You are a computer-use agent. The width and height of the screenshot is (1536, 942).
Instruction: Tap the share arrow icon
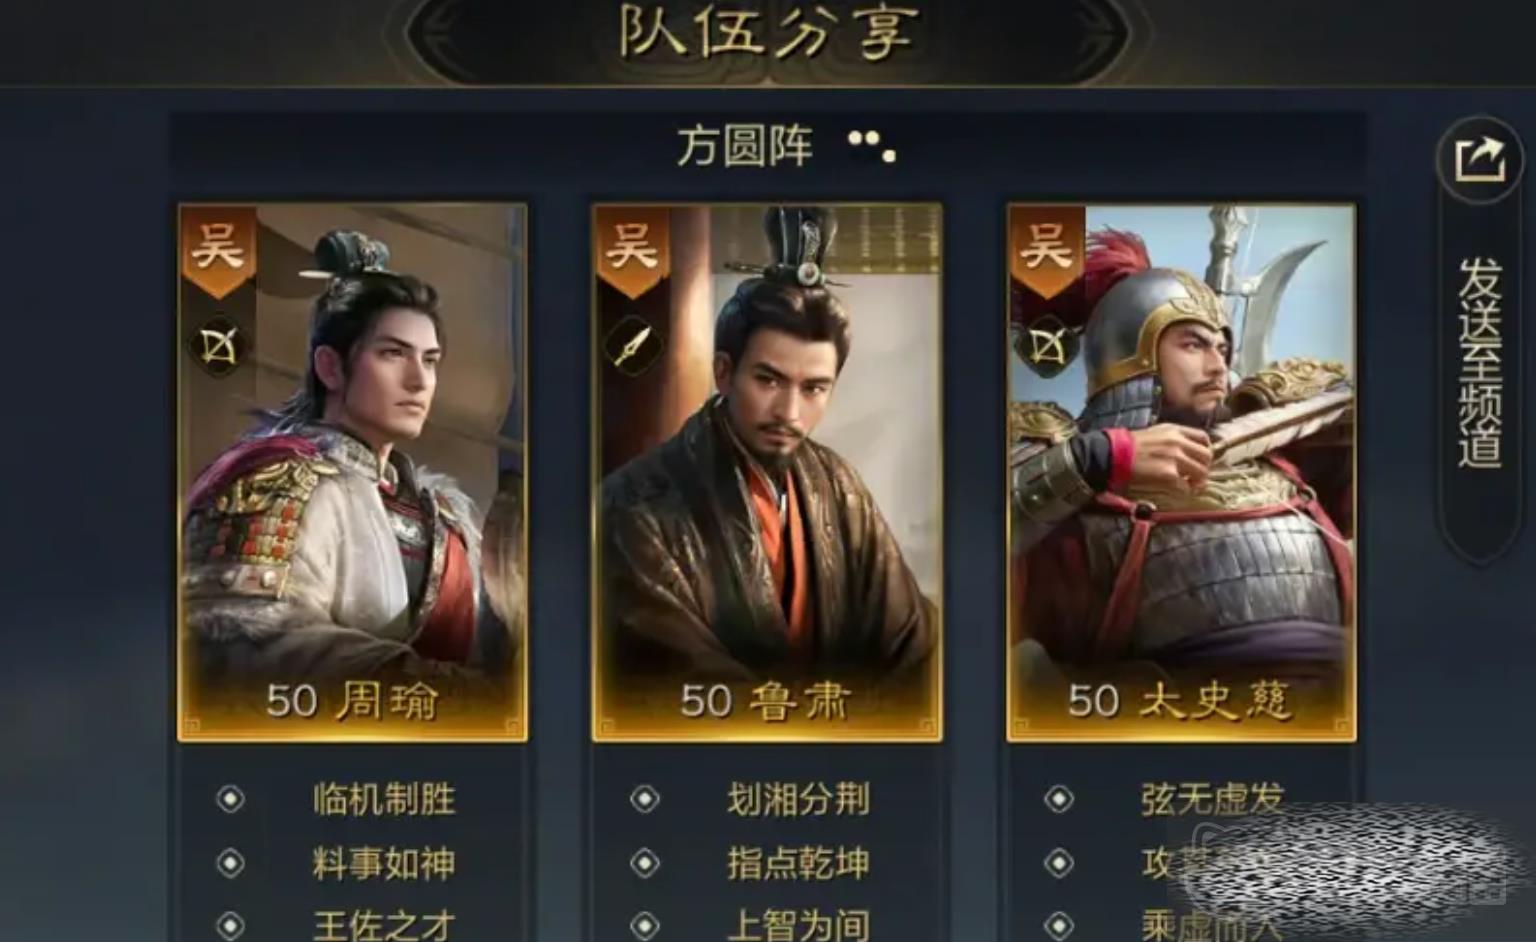tap(1479, 160)
